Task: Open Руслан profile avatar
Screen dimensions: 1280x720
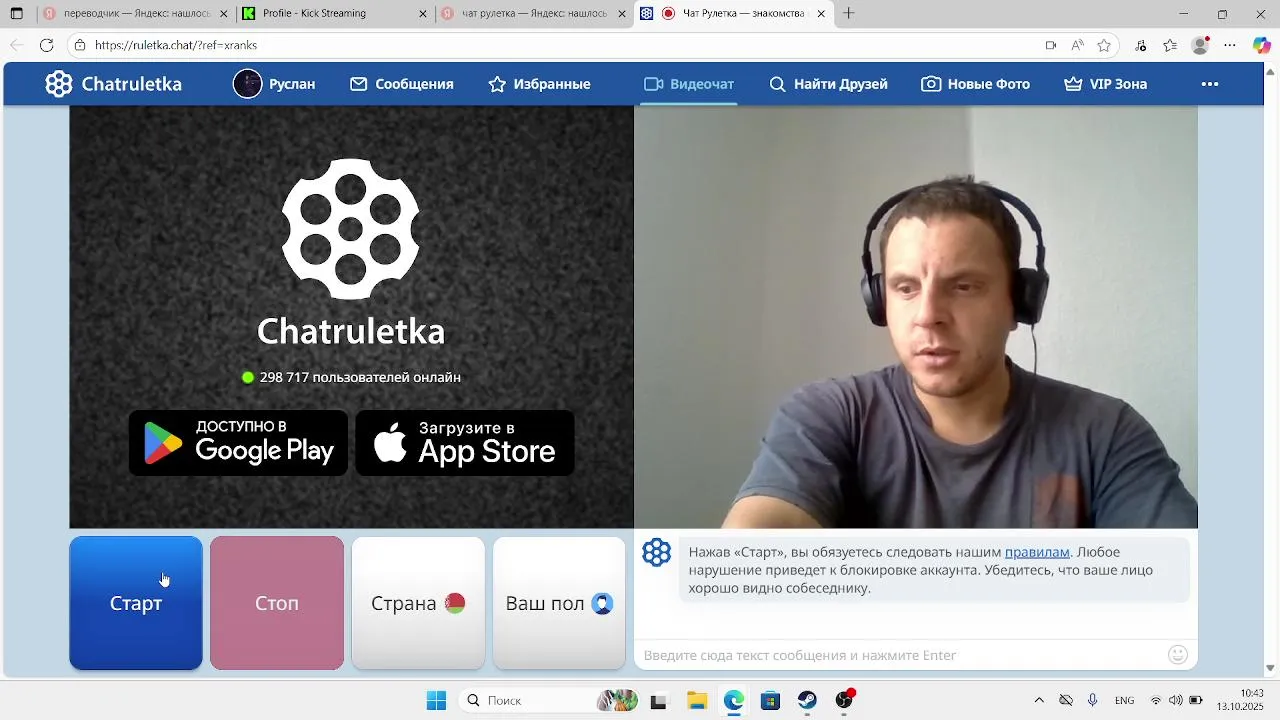Action: 247,84
